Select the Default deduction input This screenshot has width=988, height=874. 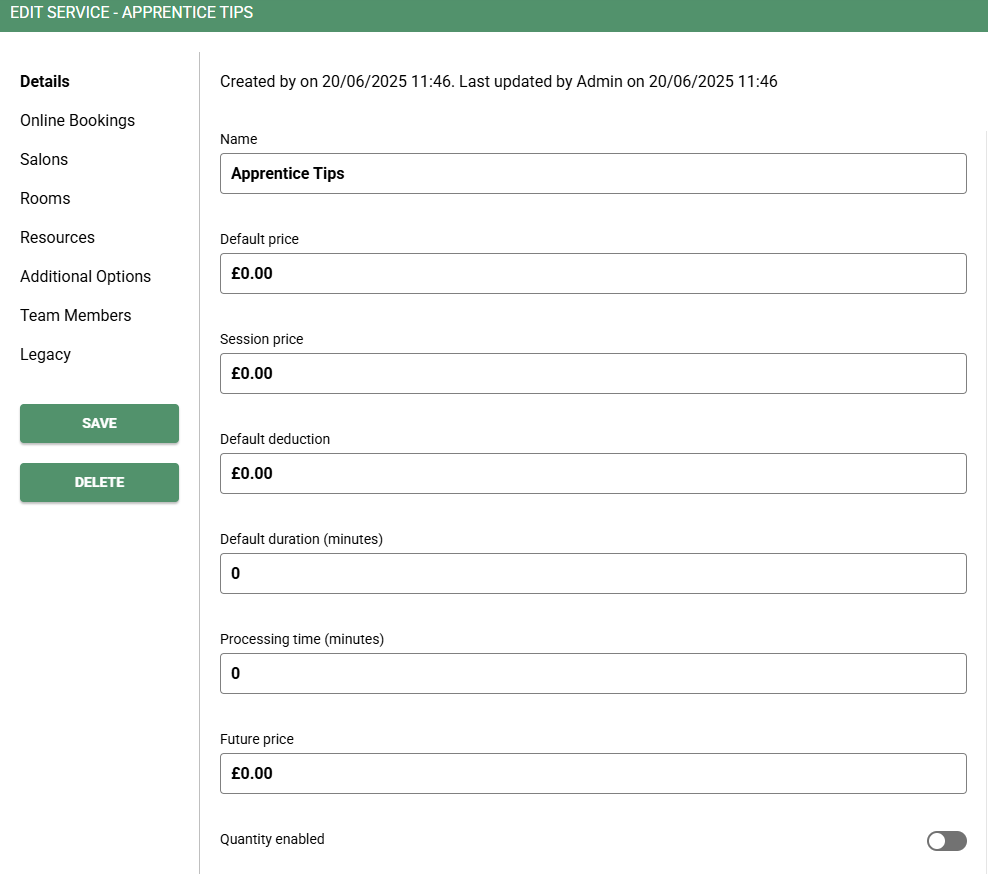[593, 473]
